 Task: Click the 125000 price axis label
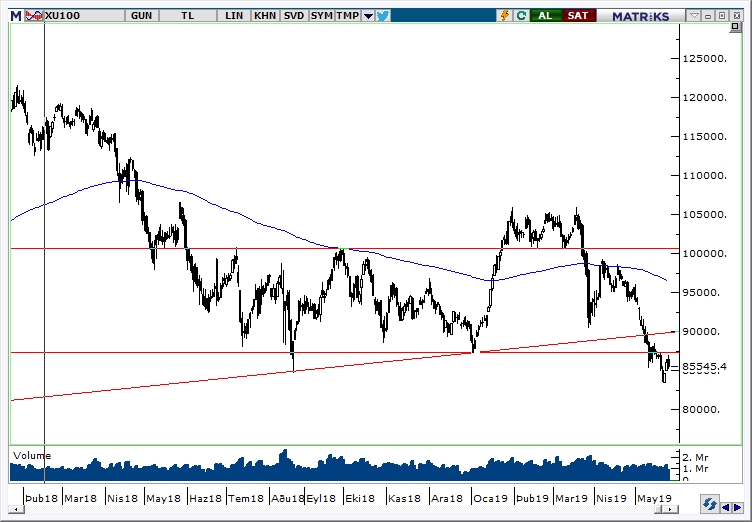click(x=705, y=59)
